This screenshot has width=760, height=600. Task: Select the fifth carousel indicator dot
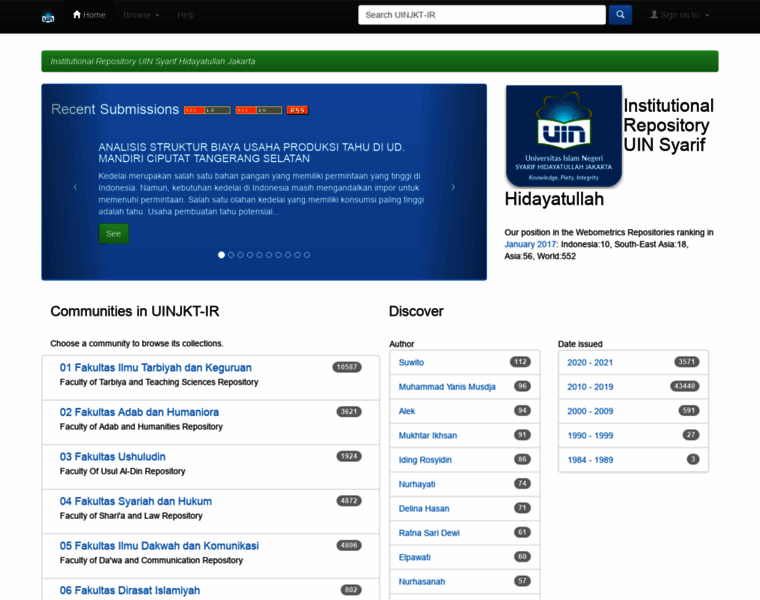pyautogui.click(x=259, y=255)
